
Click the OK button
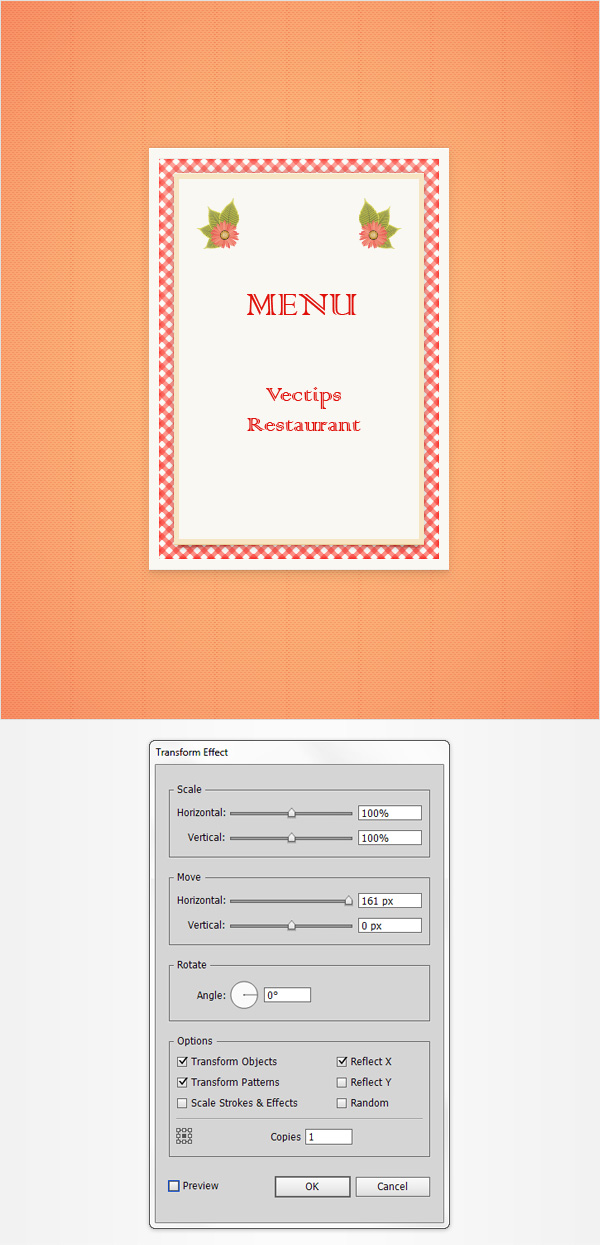tap(312, 1187)
